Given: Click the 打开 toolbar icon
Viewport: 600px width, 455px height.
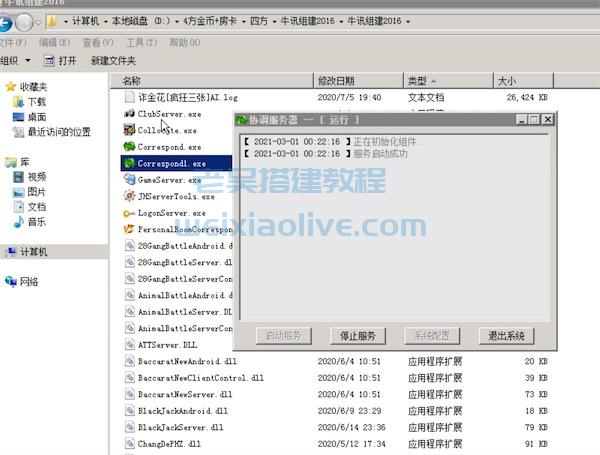Looking at the screenshot, I should point(49,60).
